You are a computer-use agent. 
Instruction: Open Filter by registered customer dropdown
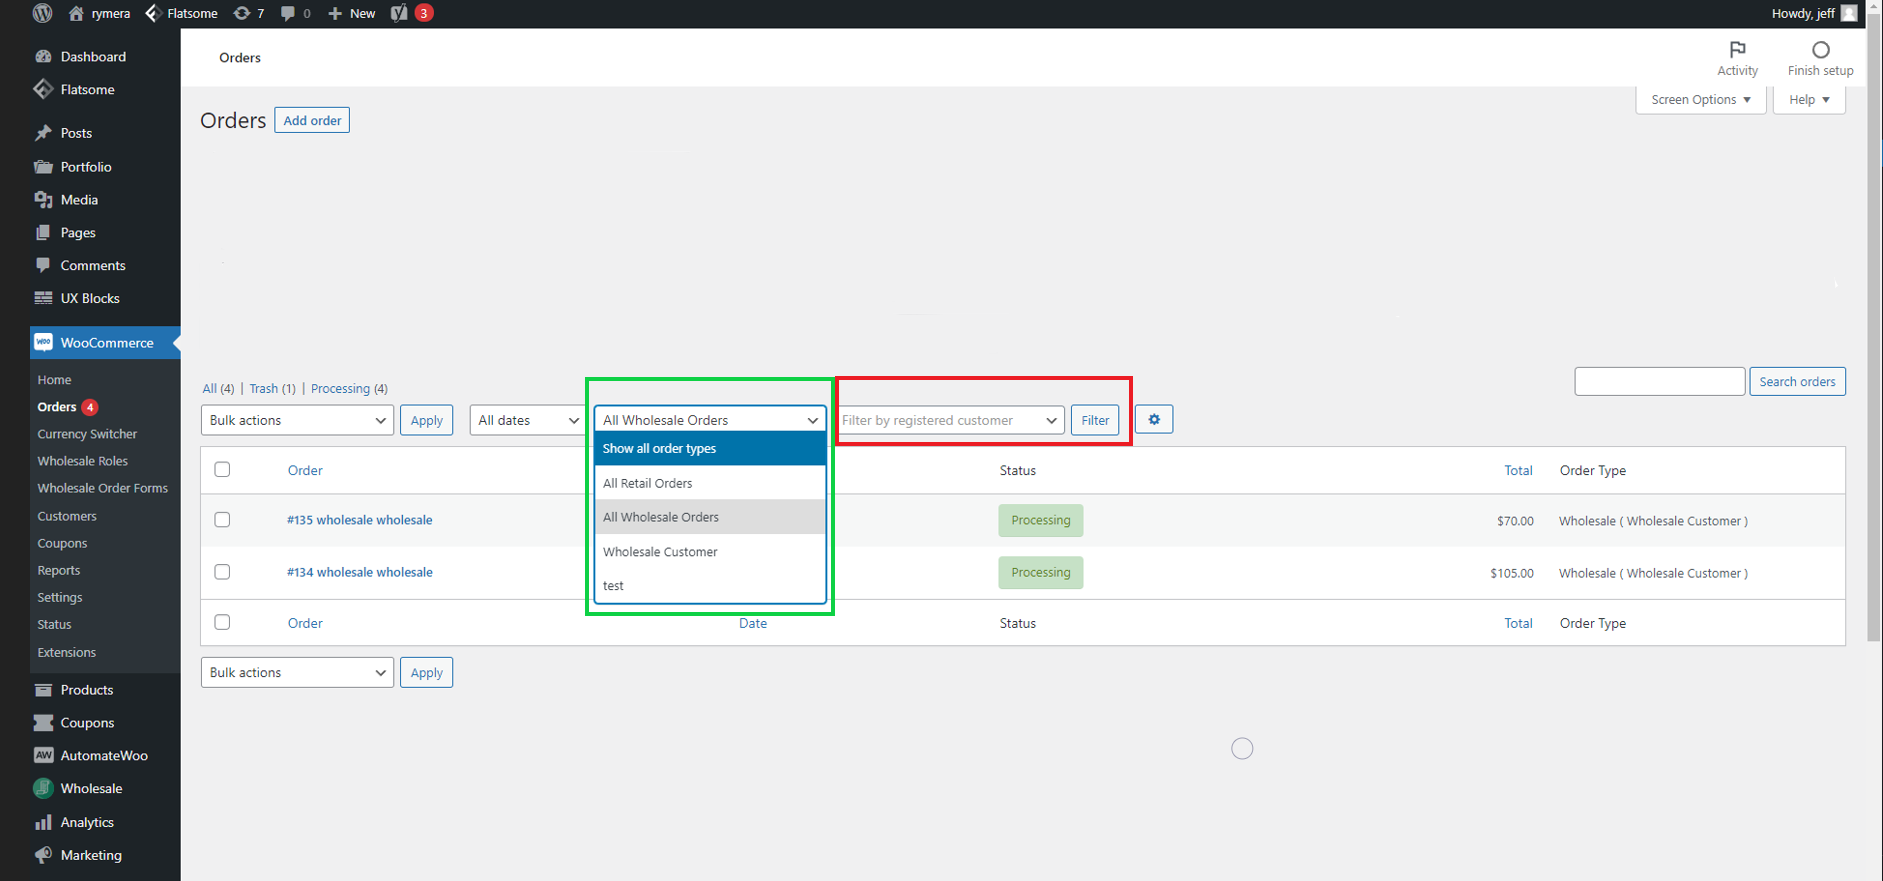coord(949,420)
